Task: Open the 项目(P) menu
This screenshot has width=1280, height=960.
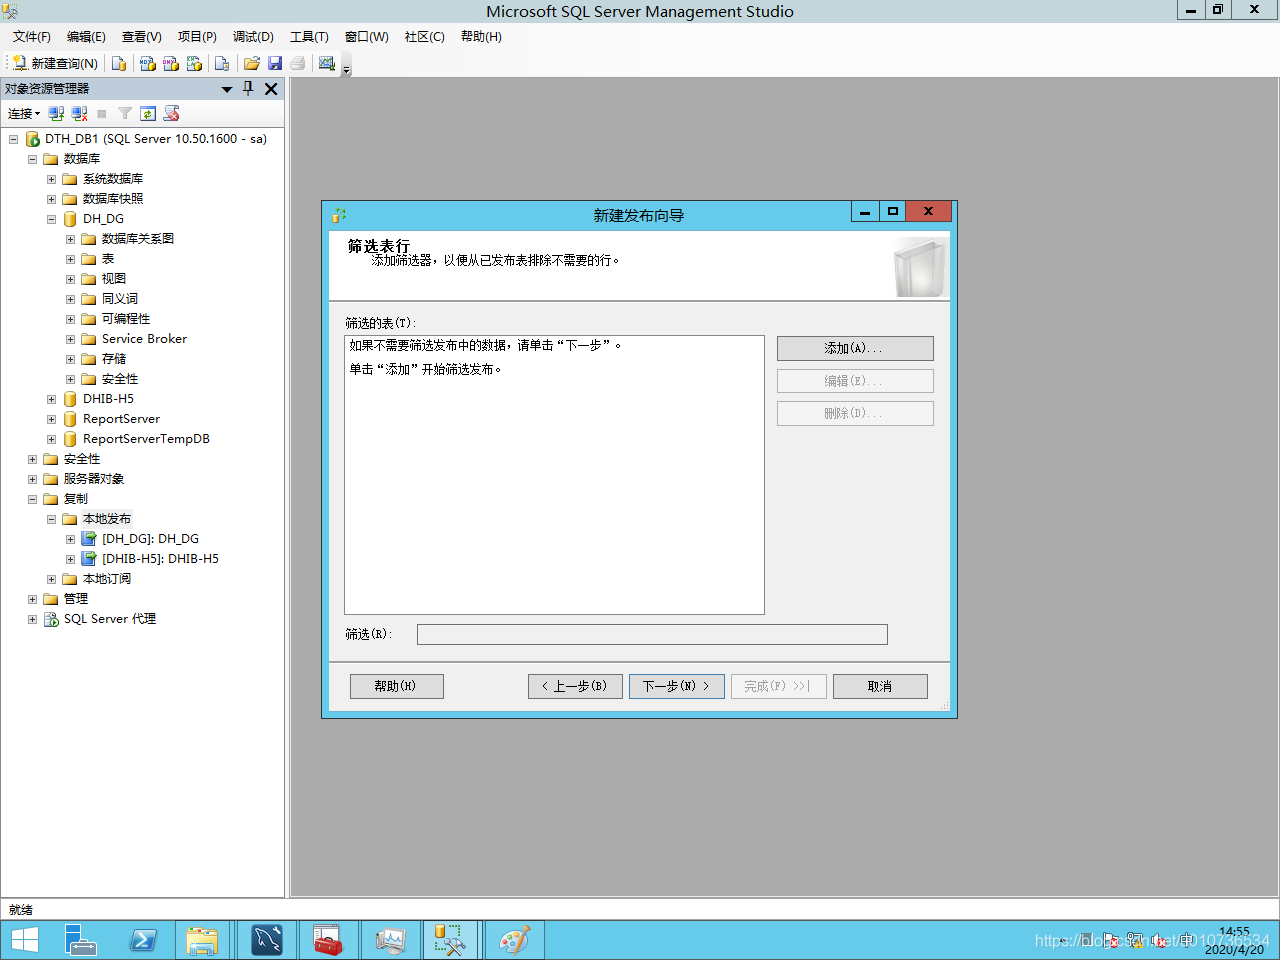Action: tap(197, 36)
